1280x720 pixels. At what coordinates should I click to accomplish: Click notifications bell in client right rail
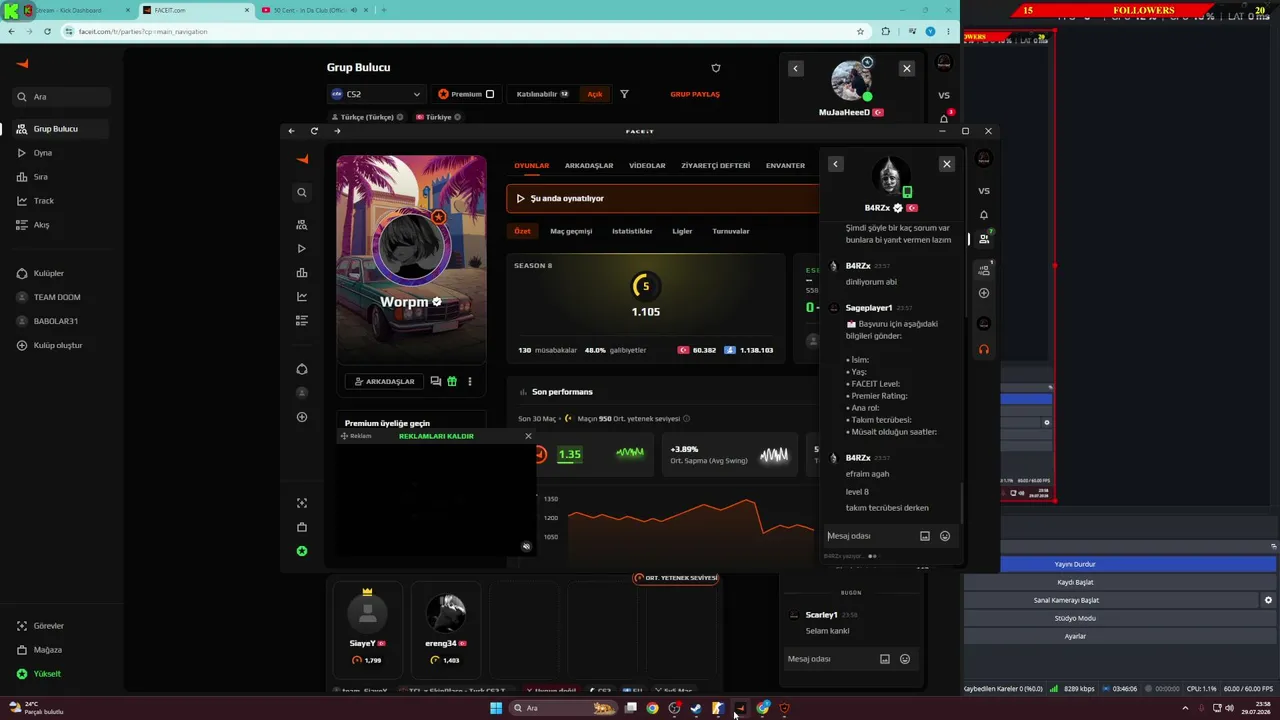click(984, 215)
